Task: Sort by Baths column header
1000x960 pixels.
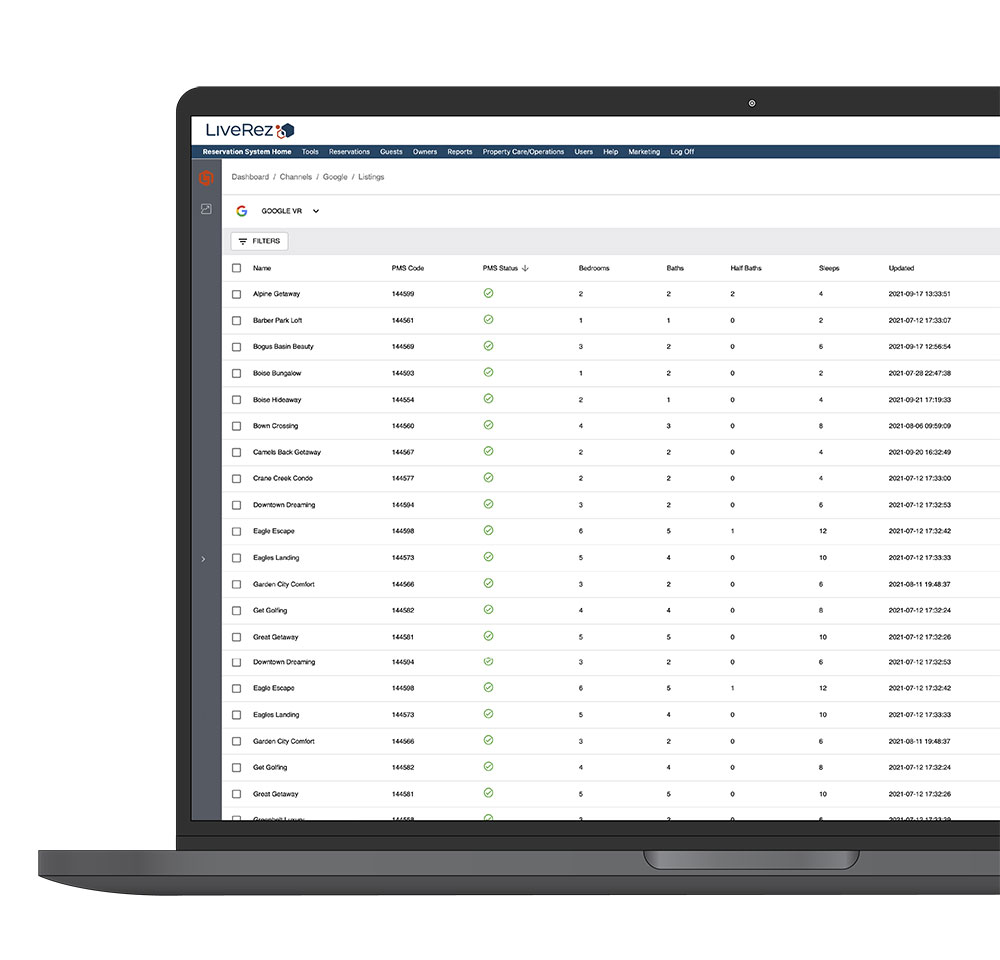Action: 675,268
